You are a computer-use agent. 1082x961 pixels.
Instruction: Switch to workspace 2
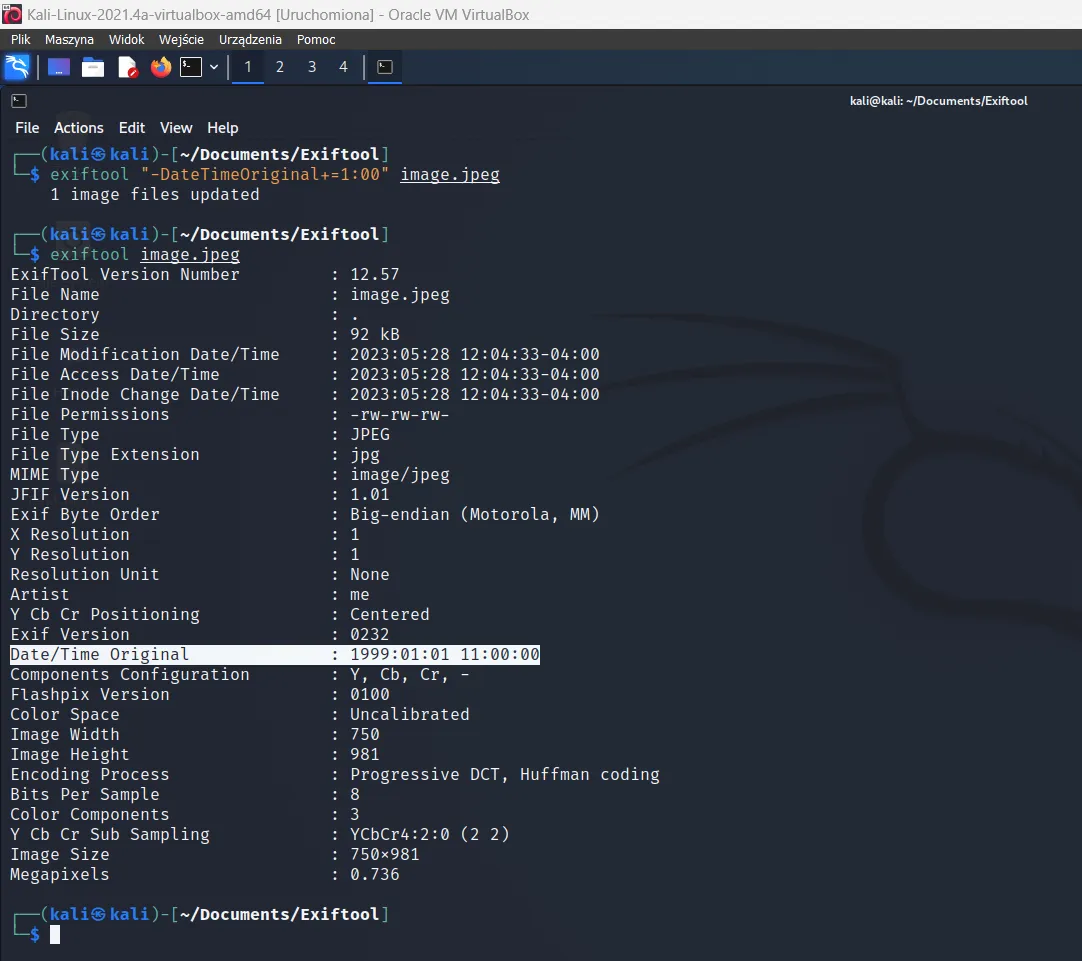pos(280,67)
